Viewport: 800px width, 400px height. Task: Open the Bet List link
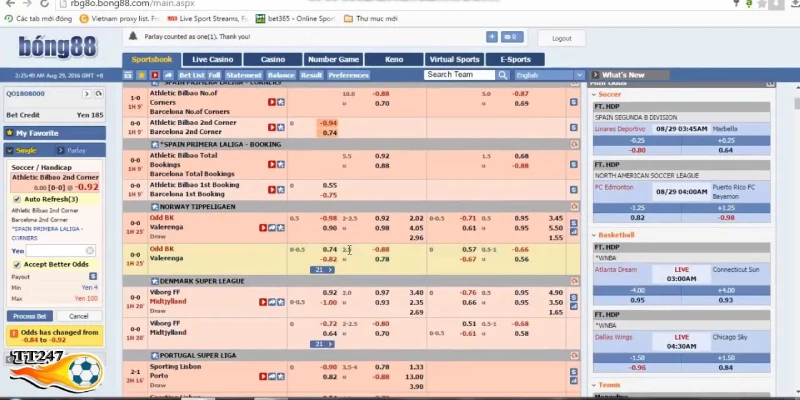click(x=192, y=75)
